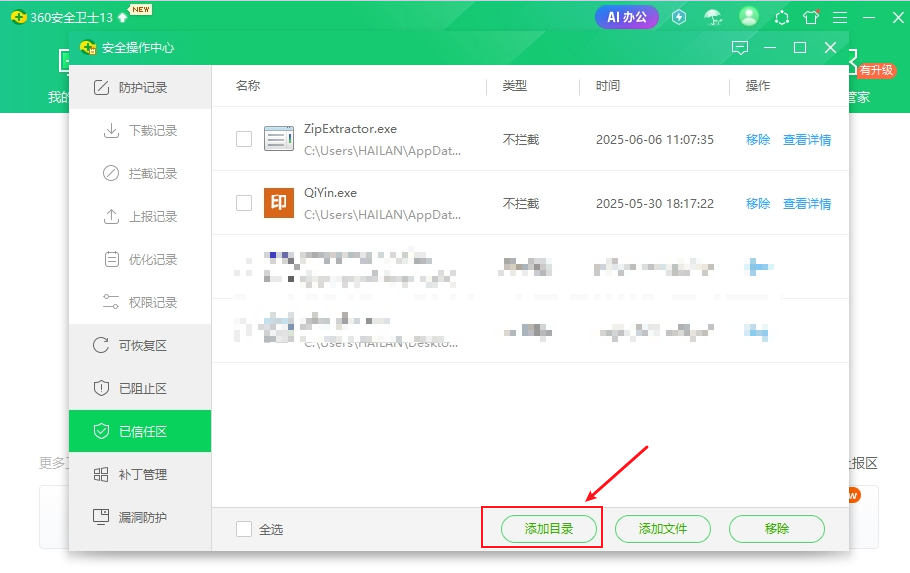The image size is (910, 573).
Task: Click 移除 link for ZipExtractor.exe
Action: [x=758, y=139]
